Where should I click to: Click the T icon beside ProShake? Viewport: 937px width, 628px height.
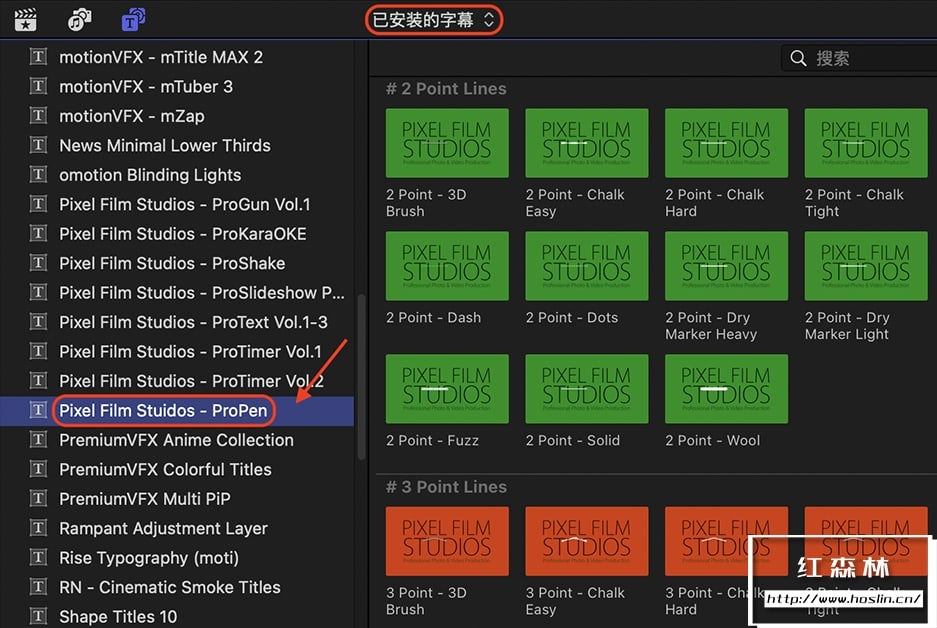tap(38, 263)
